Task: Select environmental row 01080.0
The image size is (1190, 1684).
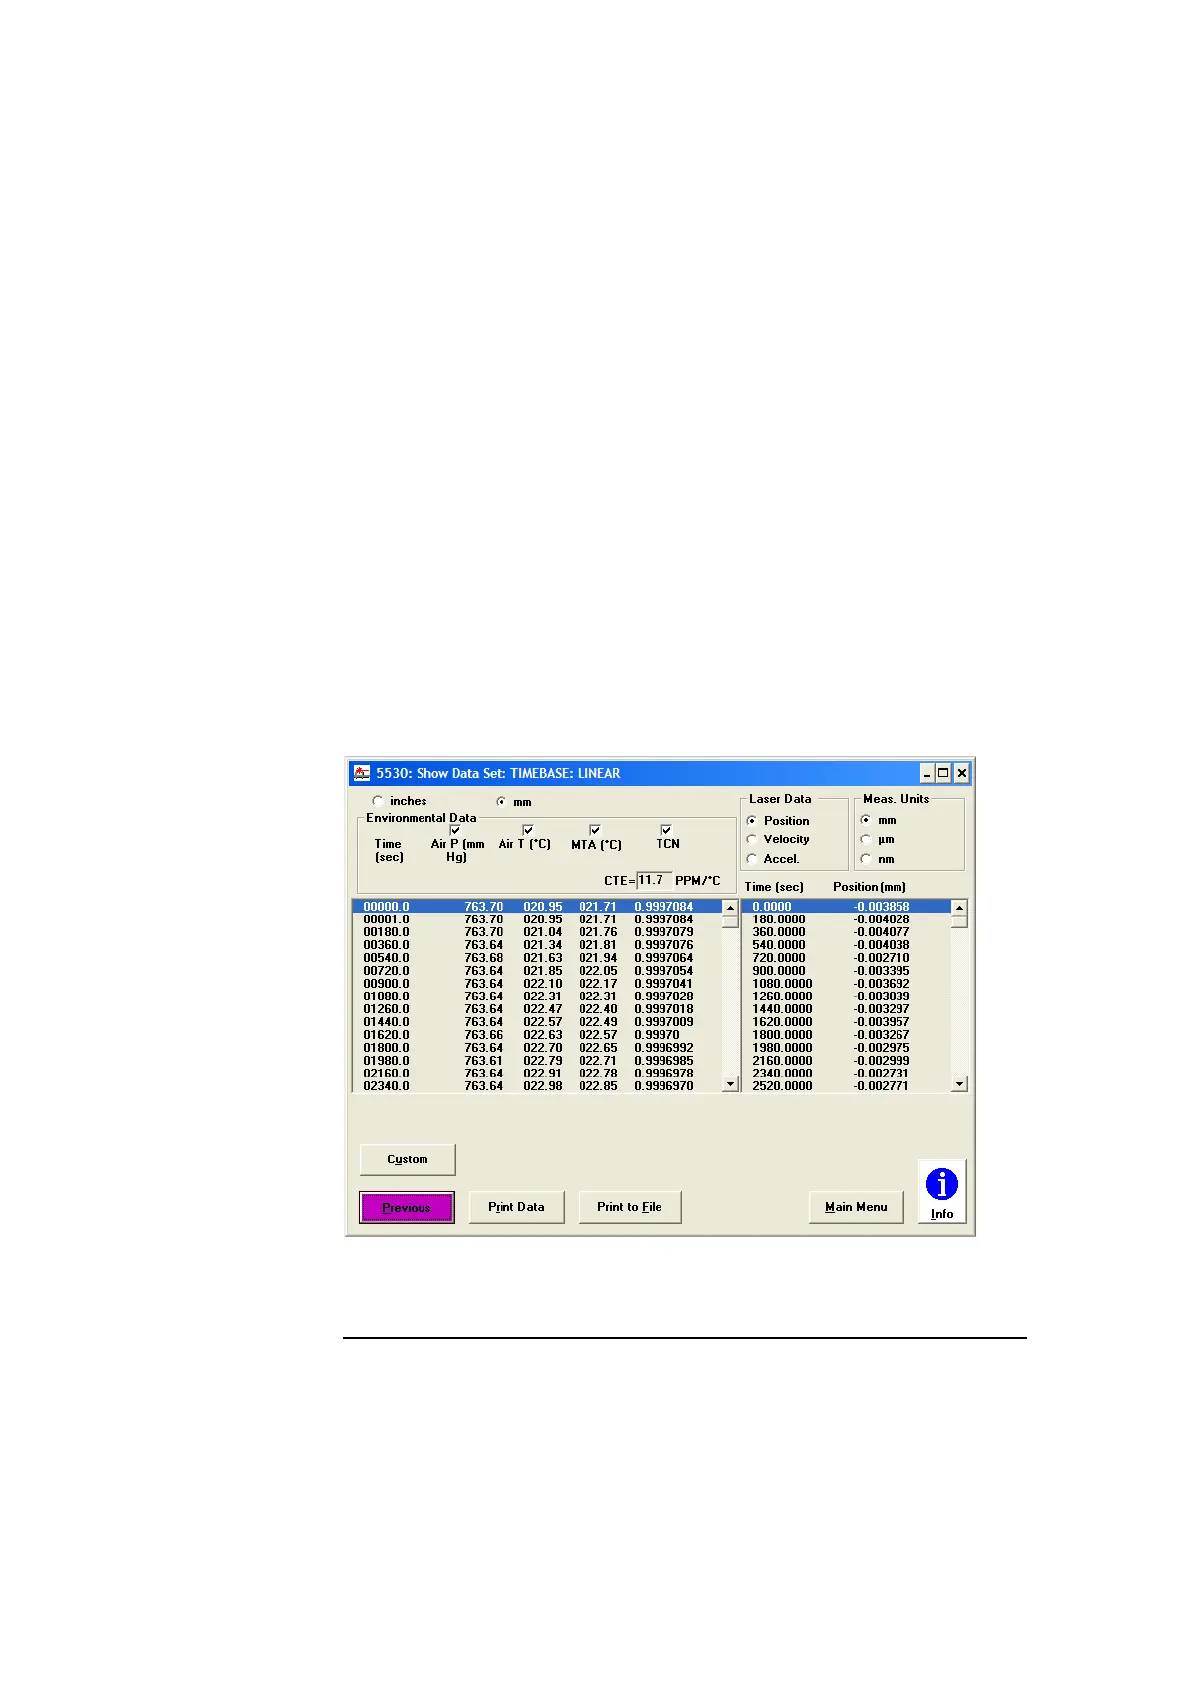Action: 537,996
